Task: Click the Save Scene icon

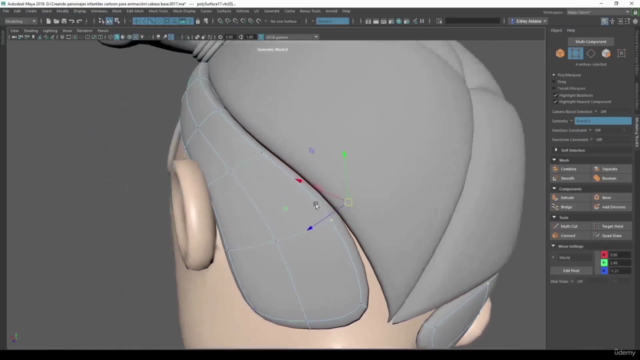Action: (x=64, y=21)
